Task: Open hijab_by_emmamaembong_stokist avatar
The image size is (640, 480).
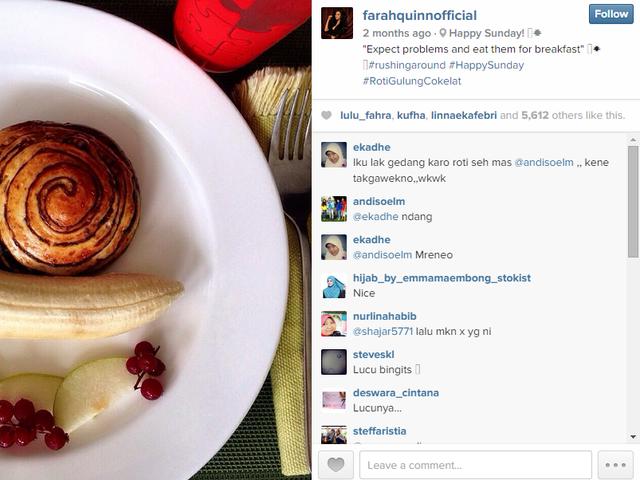Action: pyautogui.click(x=334, y=286)
